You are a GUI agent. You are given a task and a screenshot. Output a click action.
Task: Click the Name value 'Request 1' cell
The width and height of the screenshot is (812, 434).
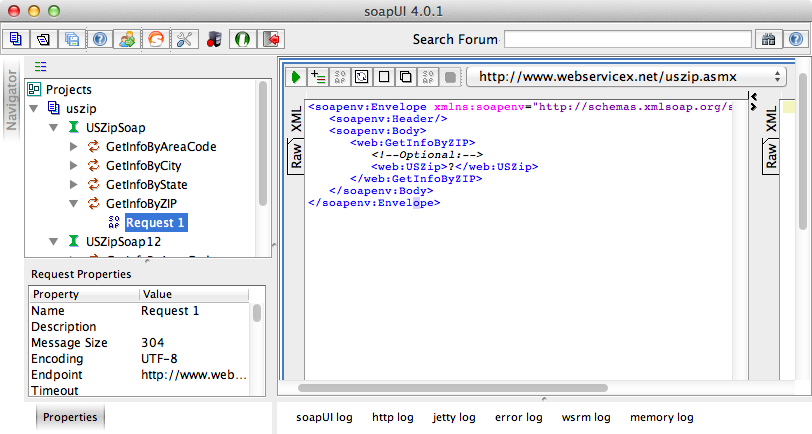click(x=195, y=311)
